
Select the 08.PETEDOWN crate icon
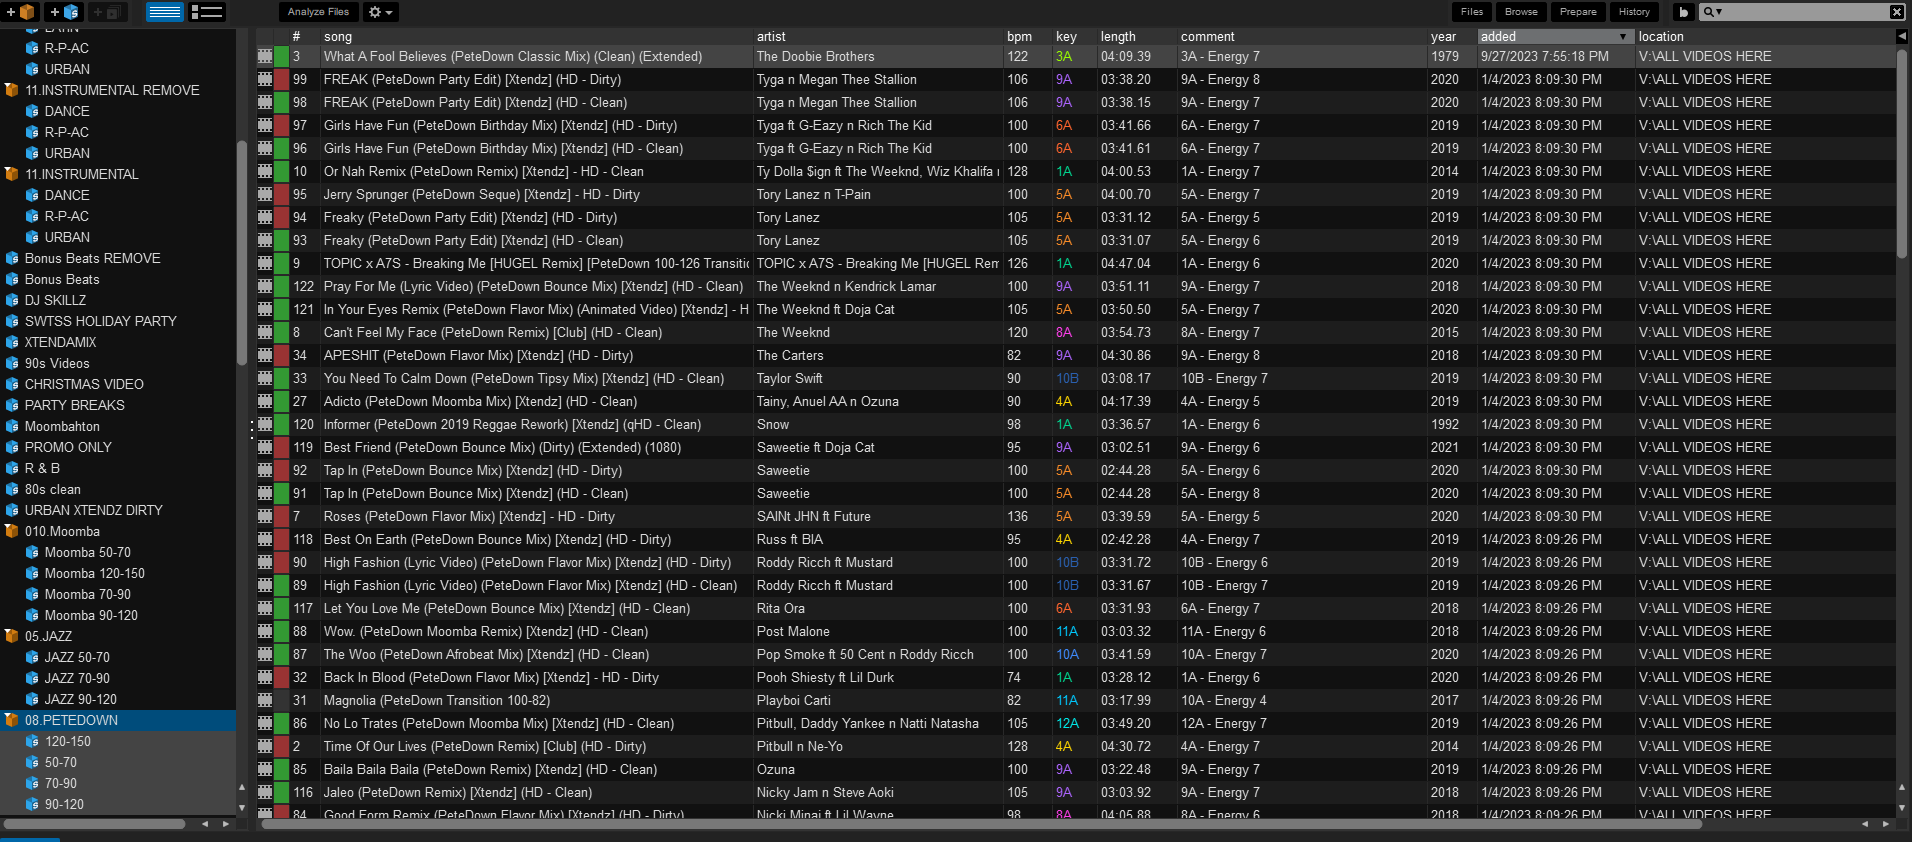pos(12,720)
